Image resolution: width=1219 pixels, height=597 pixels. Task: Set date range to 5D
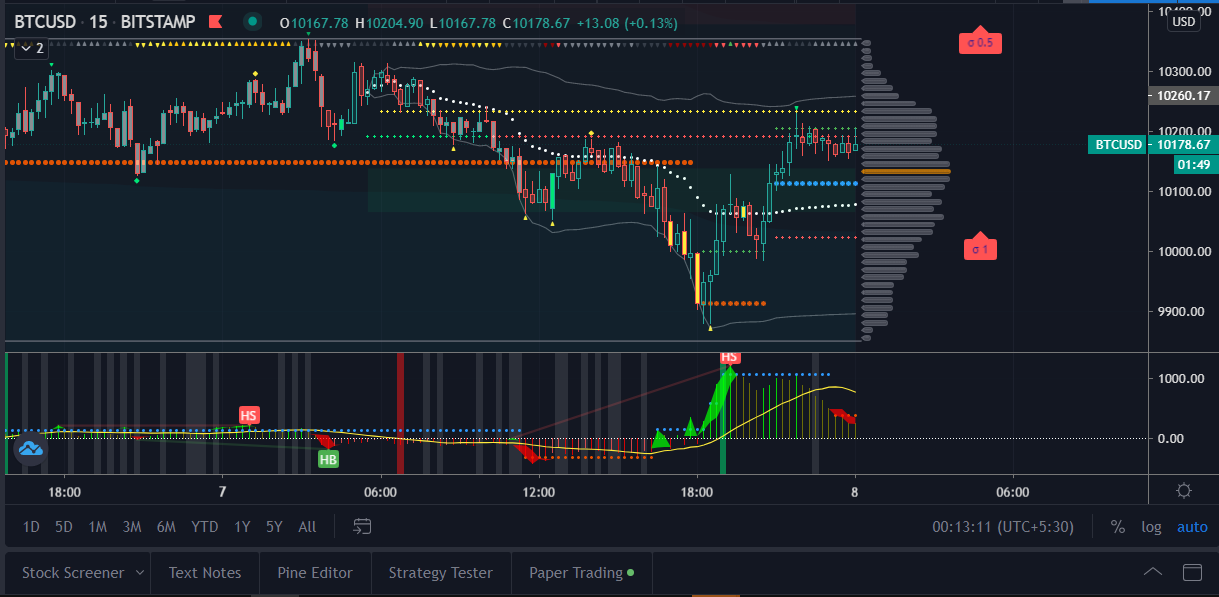63,527
